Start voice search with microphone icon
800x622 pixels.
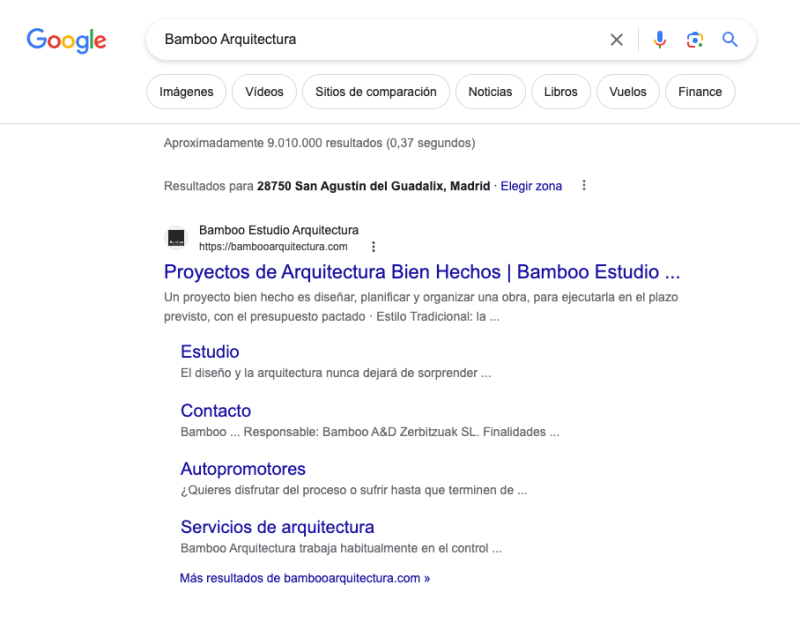click(x=660, y=40)
